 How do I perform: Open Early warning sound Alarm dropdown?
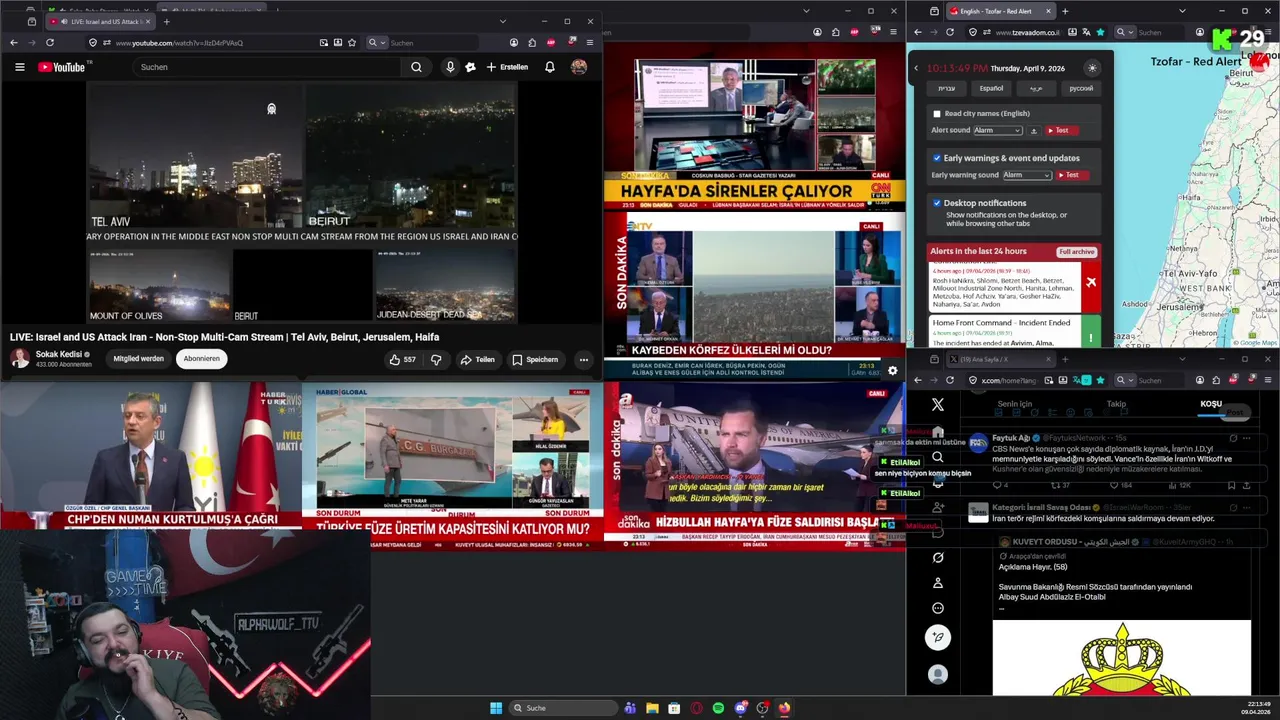tap(1027, 175)
